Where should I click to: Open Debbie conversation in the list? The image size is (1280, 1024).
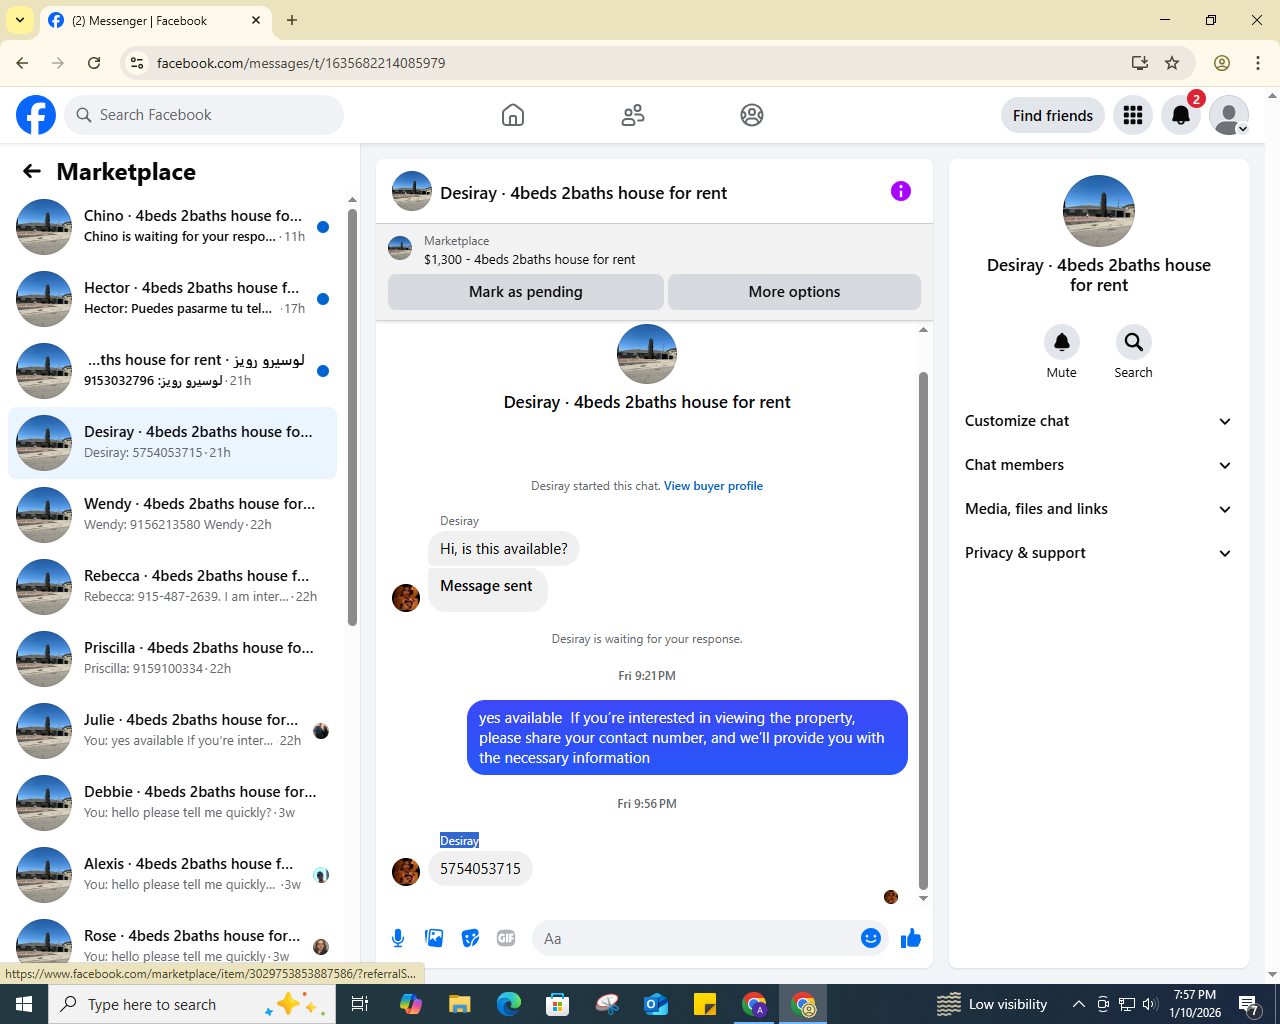[172, 803]
